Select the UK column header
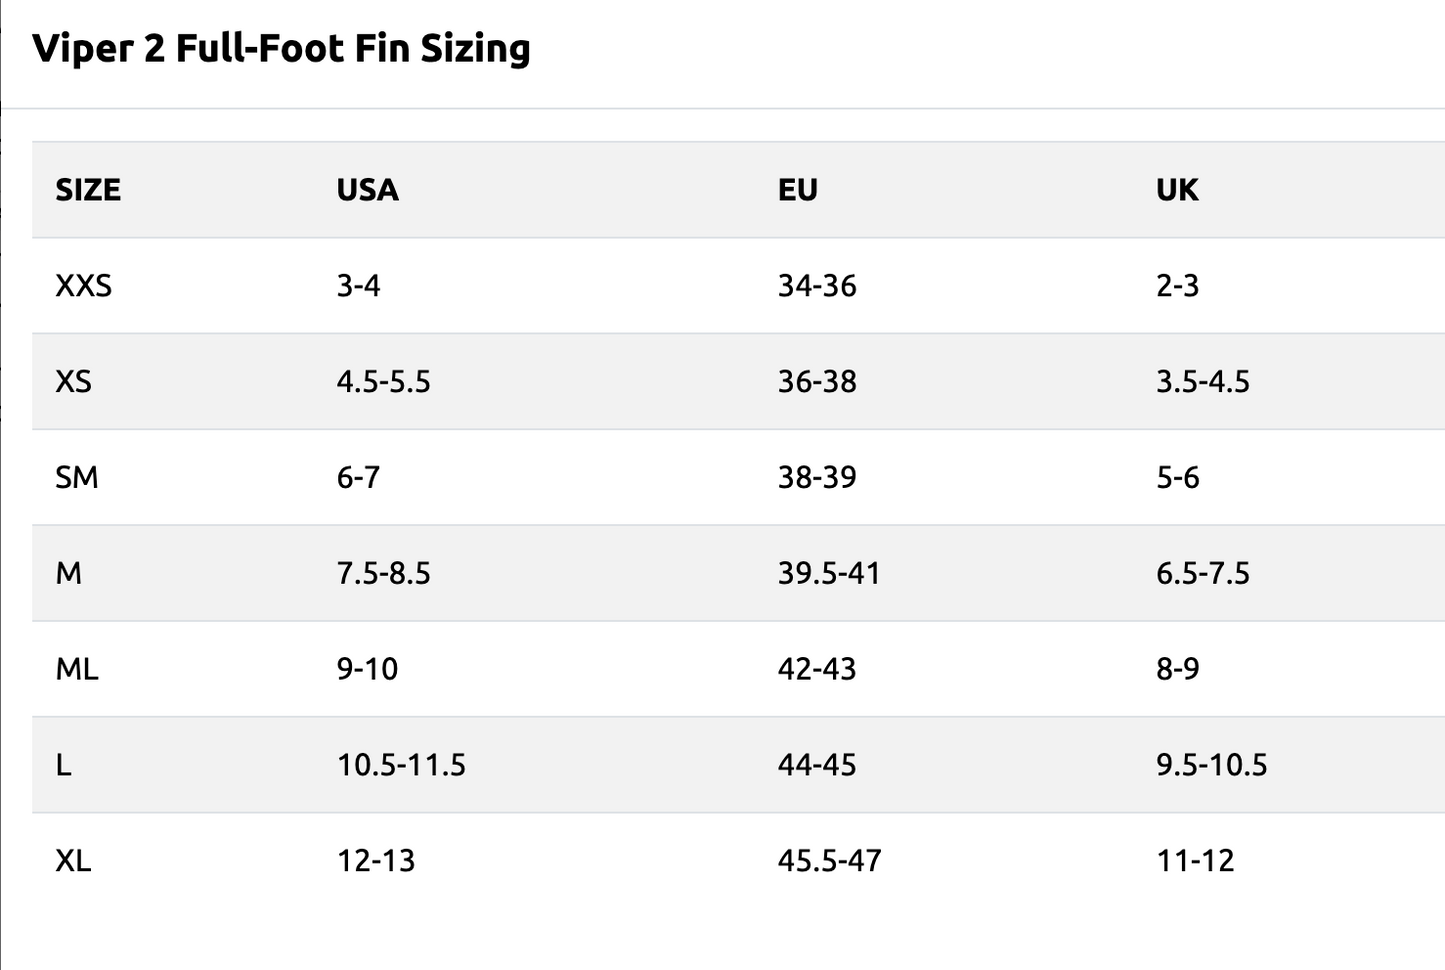 tap(1177, 190)
